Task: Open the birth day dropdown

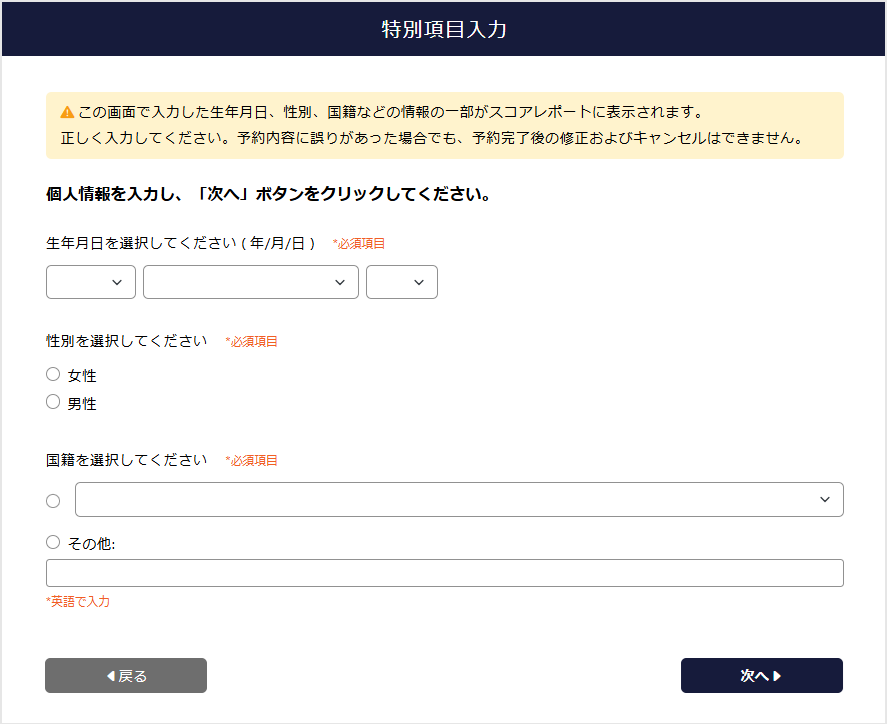Action: (x=401, y=282)
